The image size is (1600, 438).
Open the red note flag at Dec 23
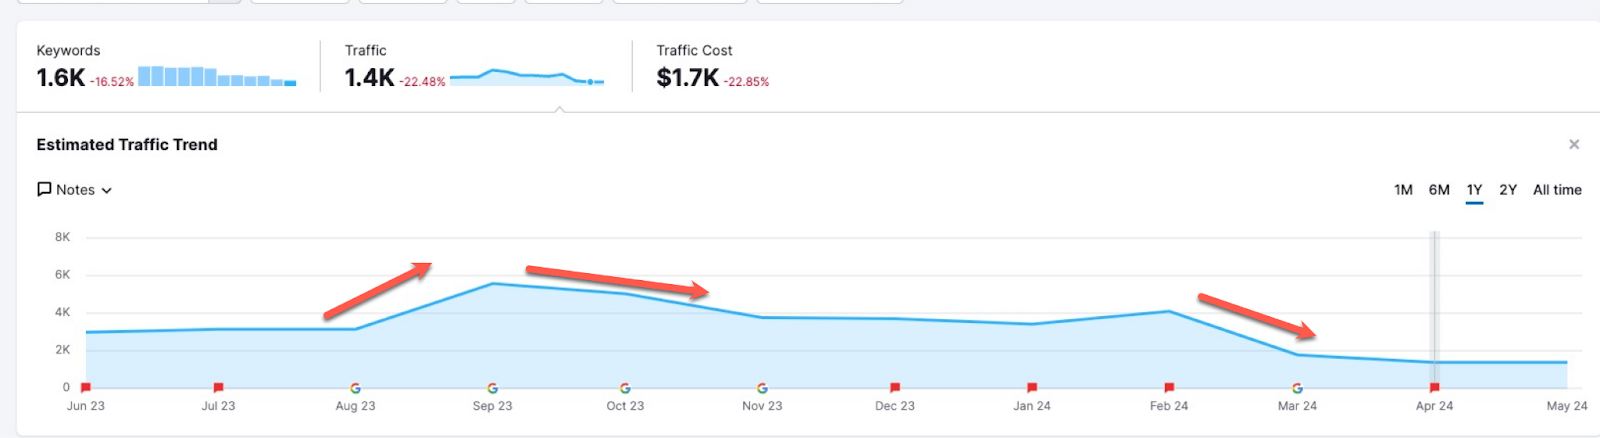[x=895, y=387]
